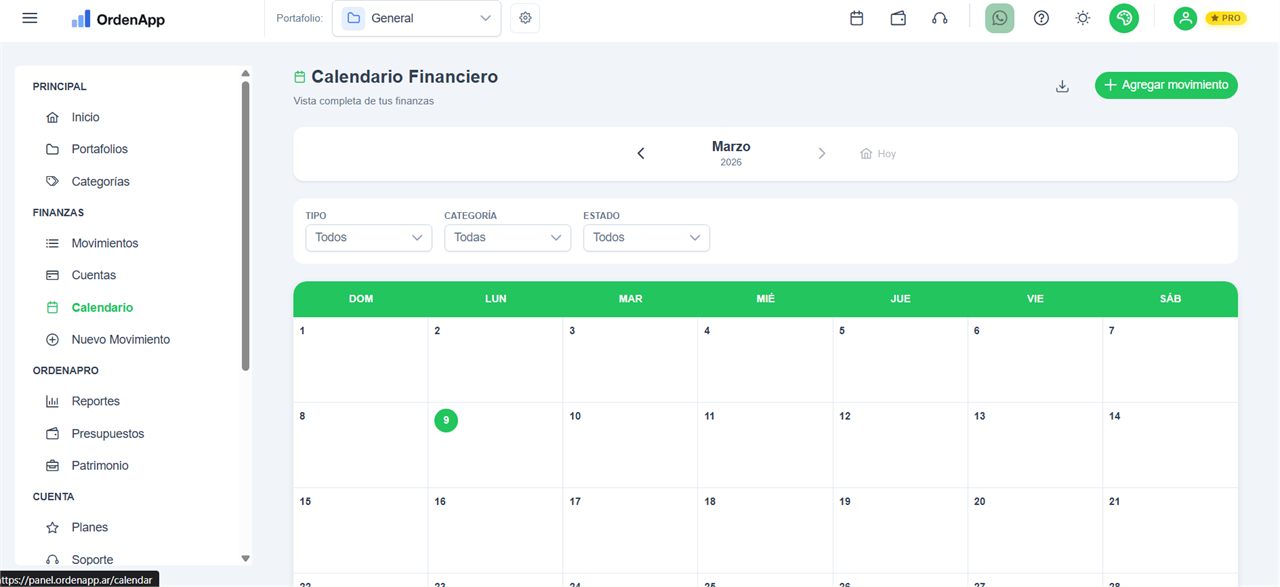The image size is (1280, 587).
Task: Click the help question mark icon
Action: [x=1041, y=18]
